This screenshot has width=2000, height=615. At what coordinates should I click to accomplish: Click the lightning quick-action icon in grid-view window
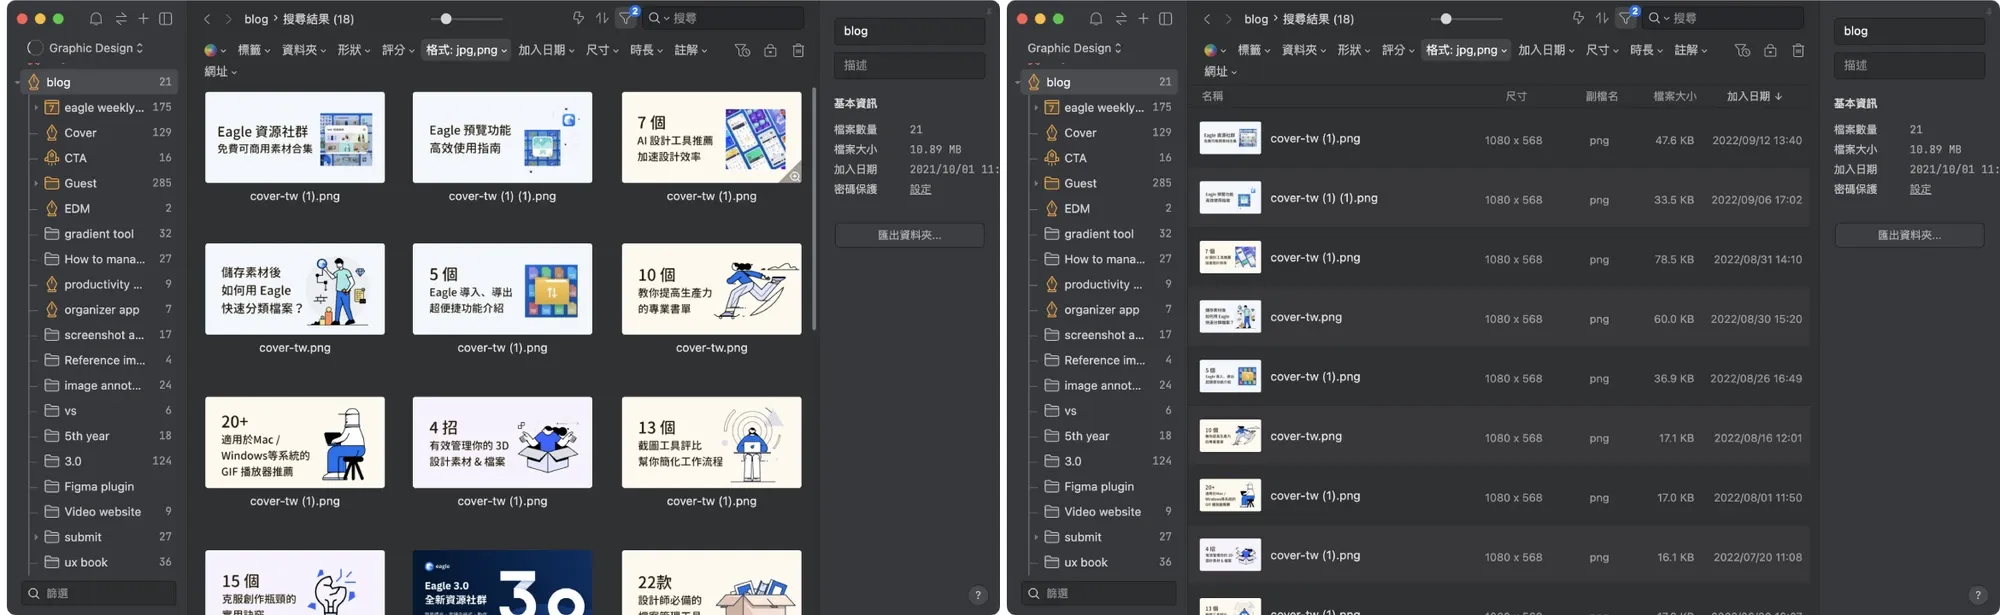coord(578,18)
